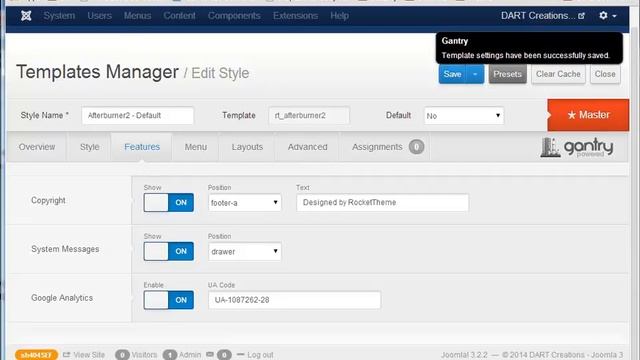This screenshot has height=360, width=640.
Task: Click the Visitors count badge
Action: (x=122, y=355)
